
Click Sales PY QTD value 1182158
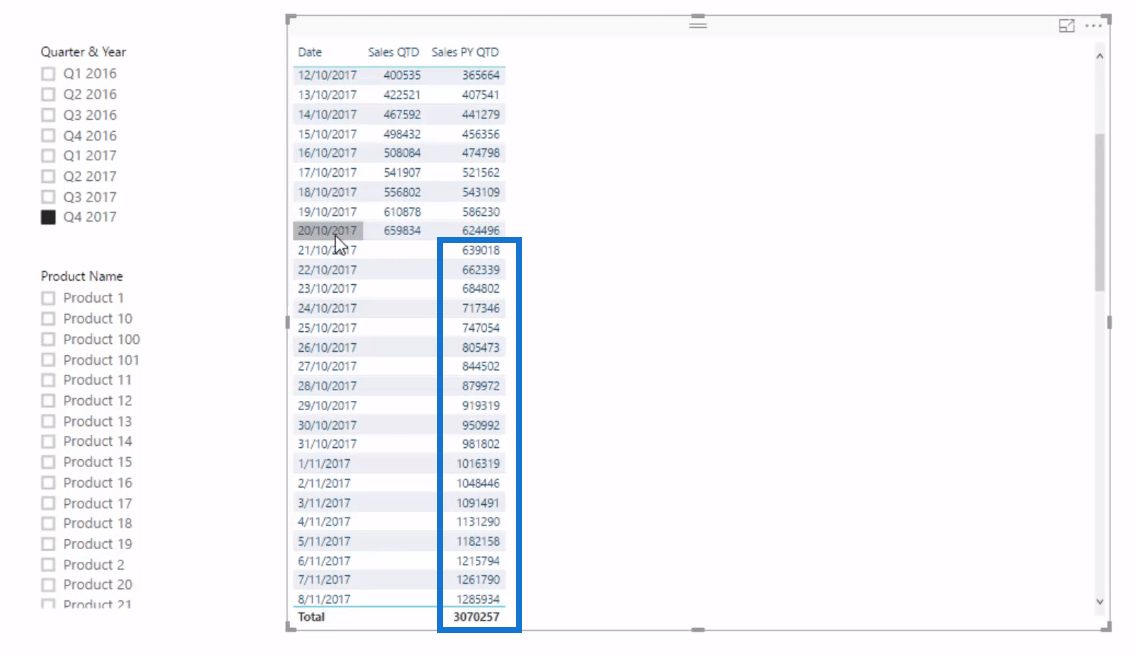tap(478, 541)
